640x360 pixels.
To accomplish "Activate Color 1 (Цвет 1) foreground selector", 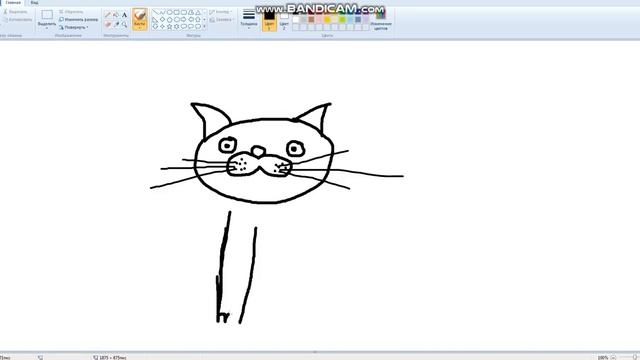I will coord(269,20).
